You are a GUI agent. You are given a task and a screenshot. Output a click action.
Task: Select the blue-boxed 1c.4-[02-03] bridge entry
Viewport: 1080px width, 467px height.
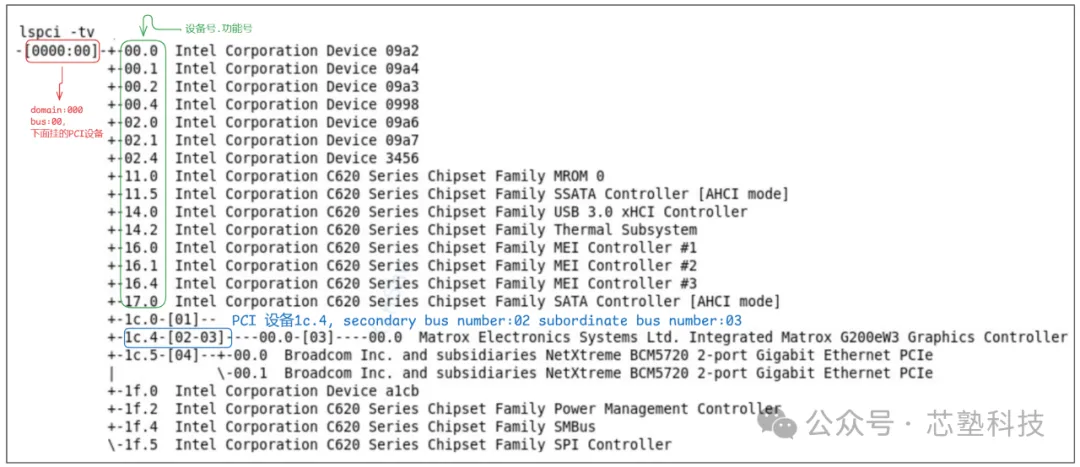click(x=178, y=338)
